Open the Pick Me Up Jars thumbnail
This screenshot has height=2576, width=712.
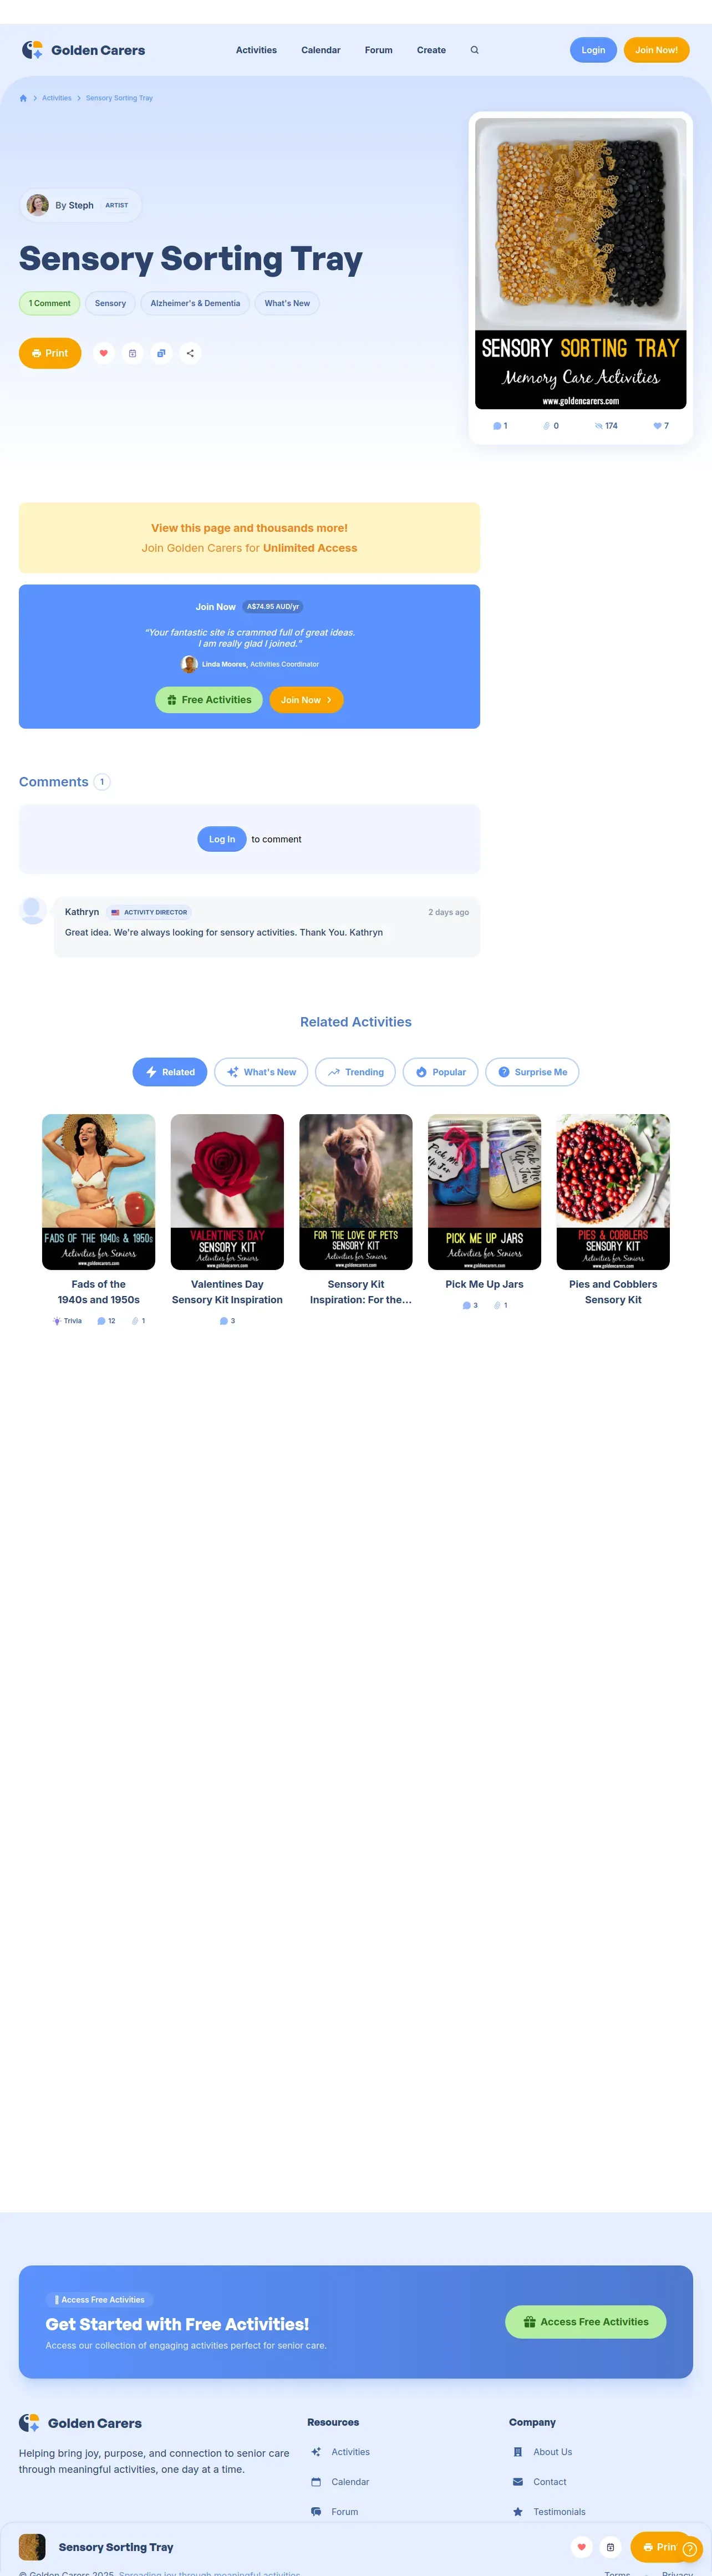click(485, 1192)
